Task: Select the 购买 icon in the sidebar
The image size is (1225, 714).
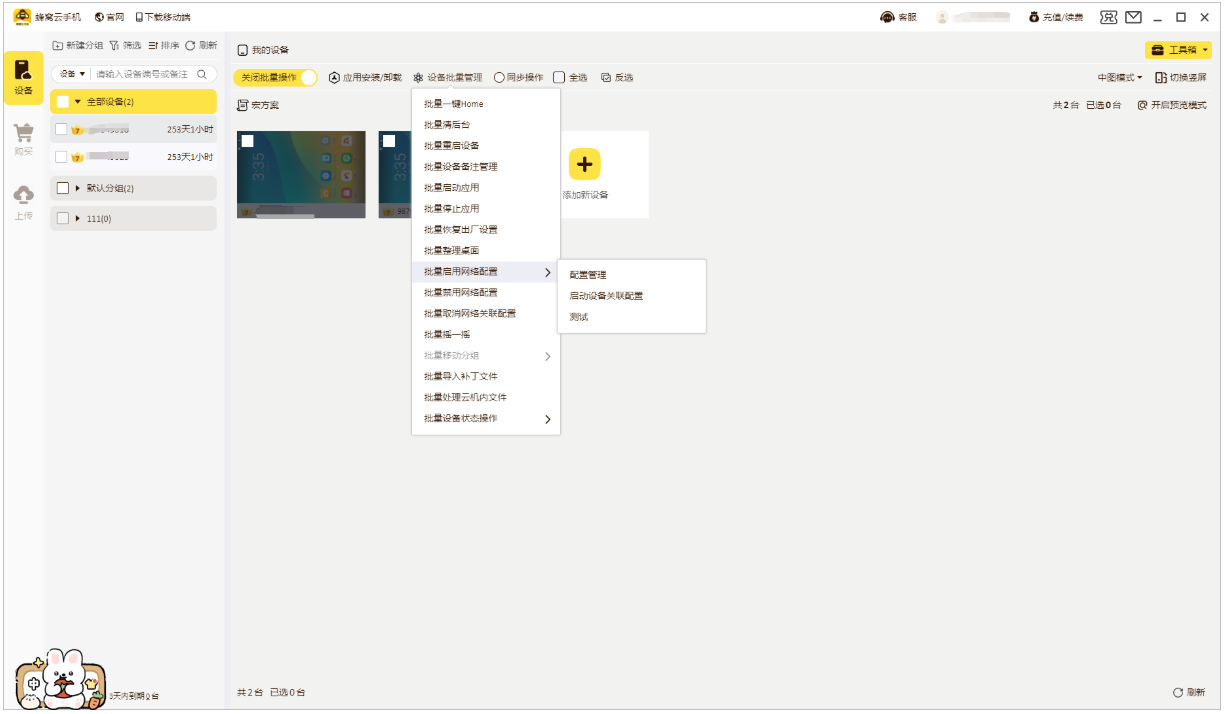Action: (x=23, y=135)
